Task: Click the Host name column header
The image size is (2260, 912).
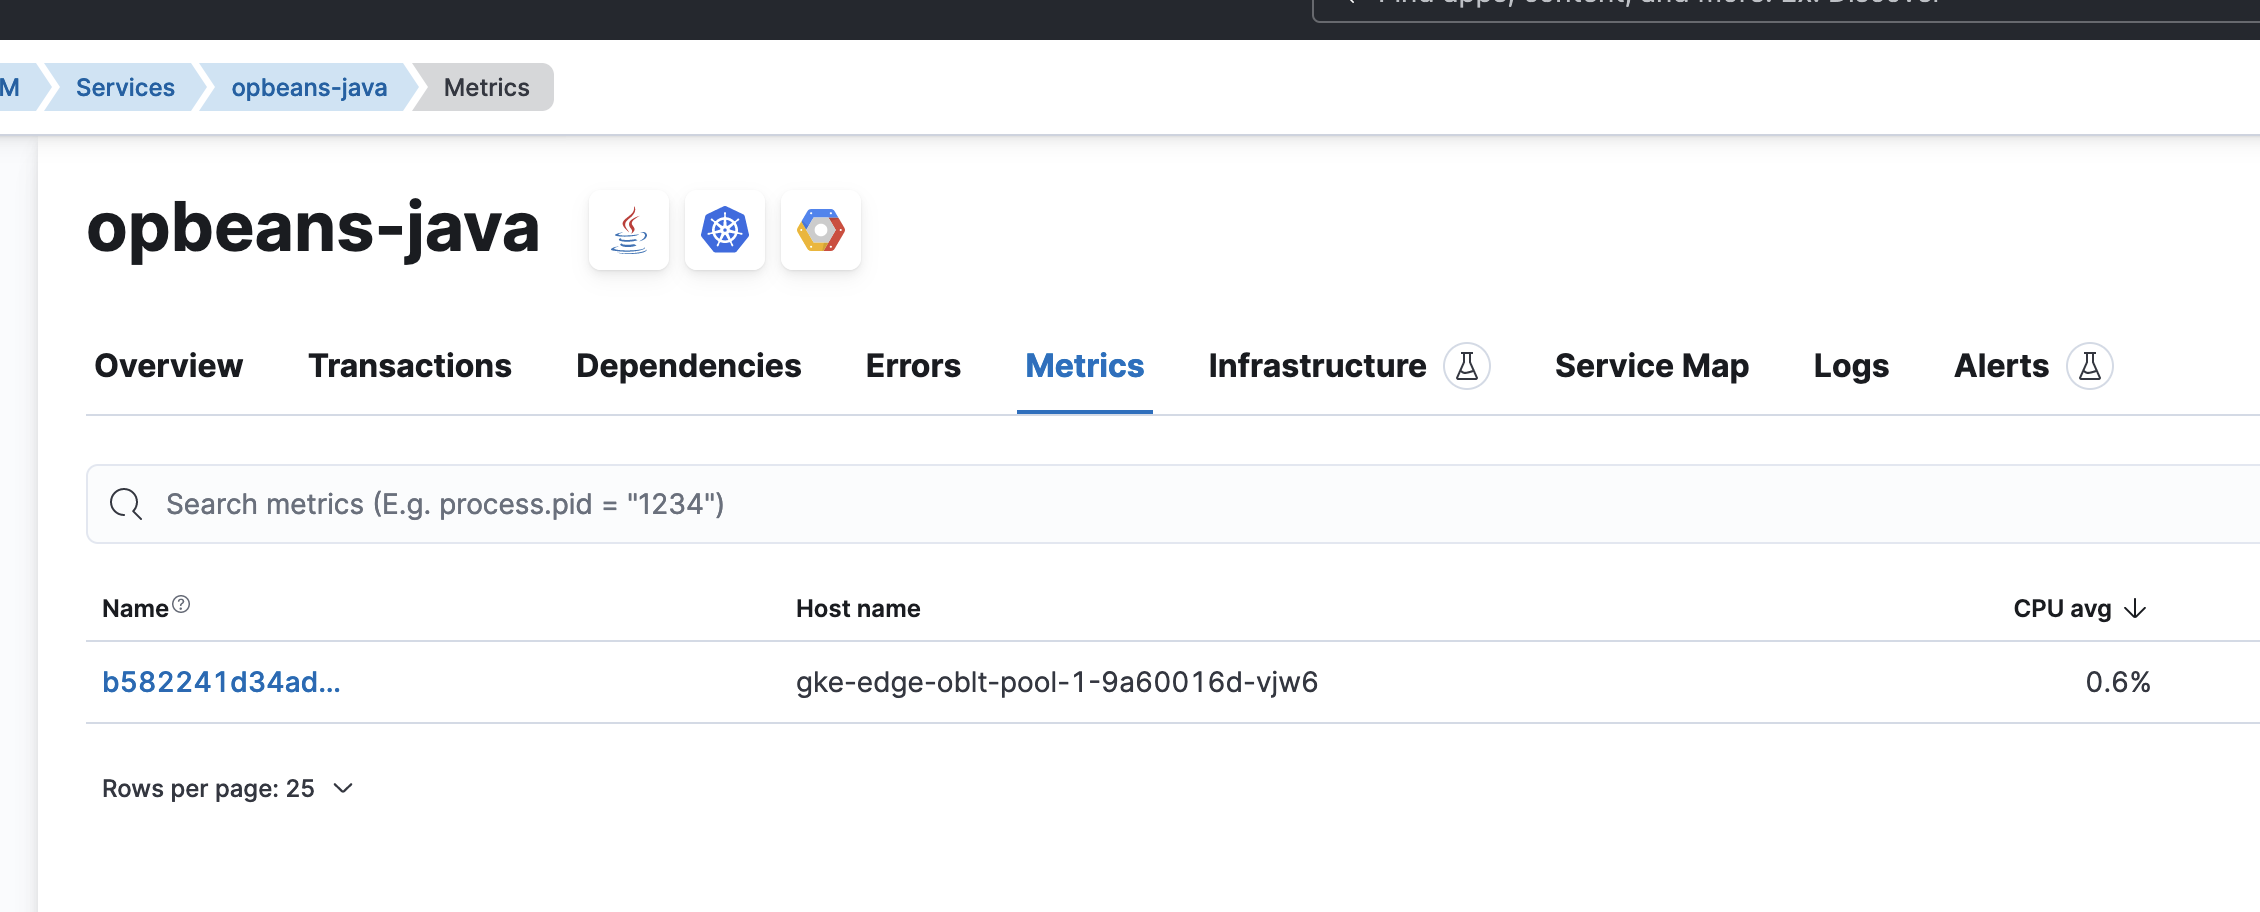Action: coord(858,609)
